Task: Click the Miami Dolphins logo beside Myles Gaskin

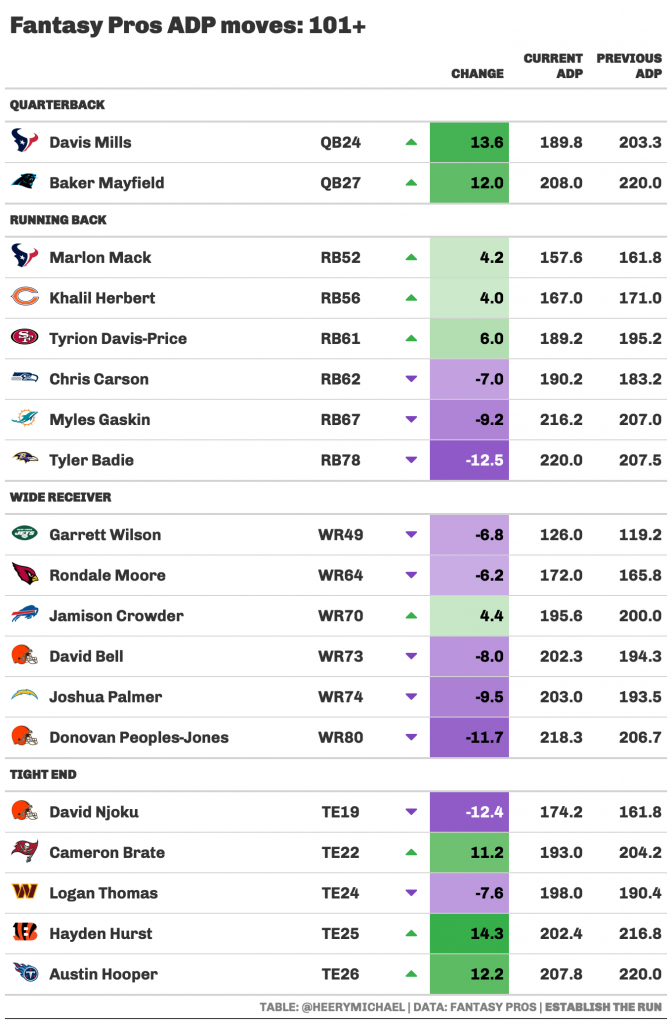Action: pyautogui.click(x=25, y=419)
